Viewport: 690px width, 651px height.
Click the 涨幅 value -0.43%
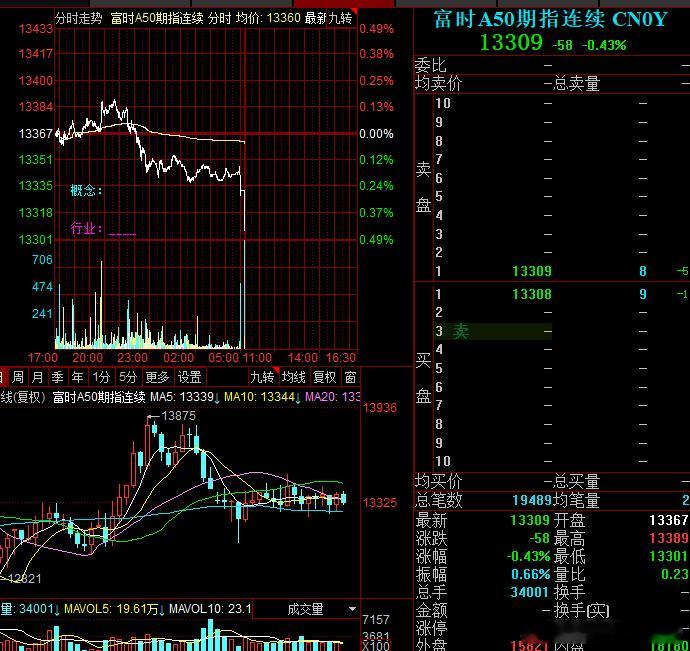[529, 556]
